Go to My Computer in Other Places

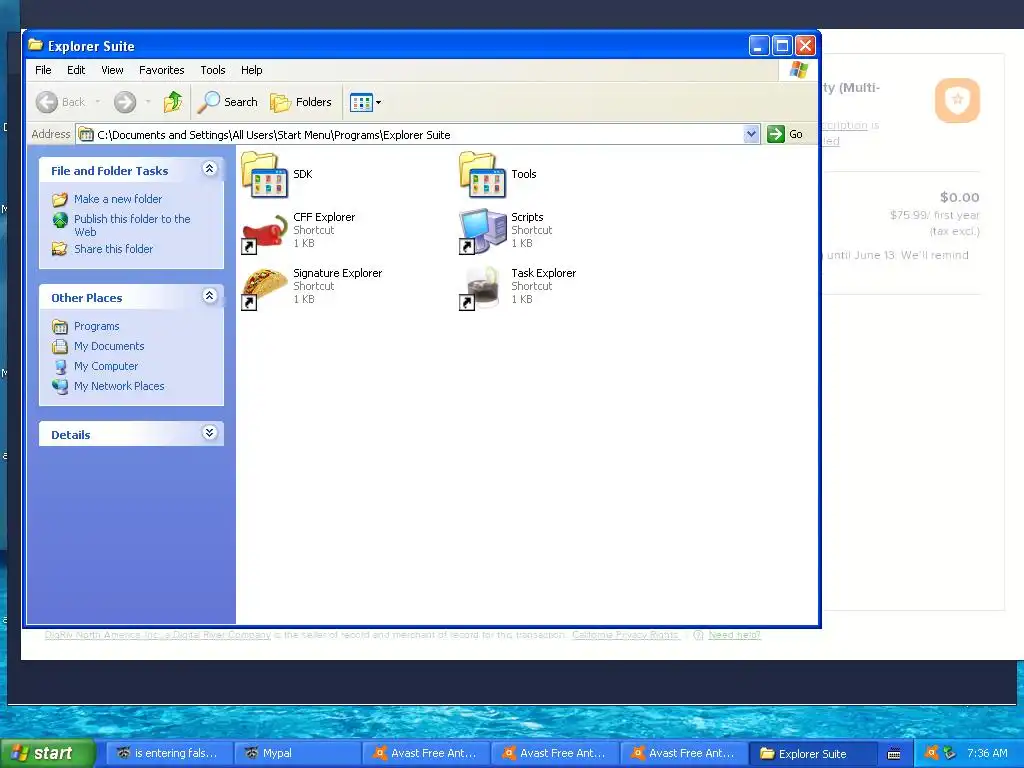(x=106, y=366)
